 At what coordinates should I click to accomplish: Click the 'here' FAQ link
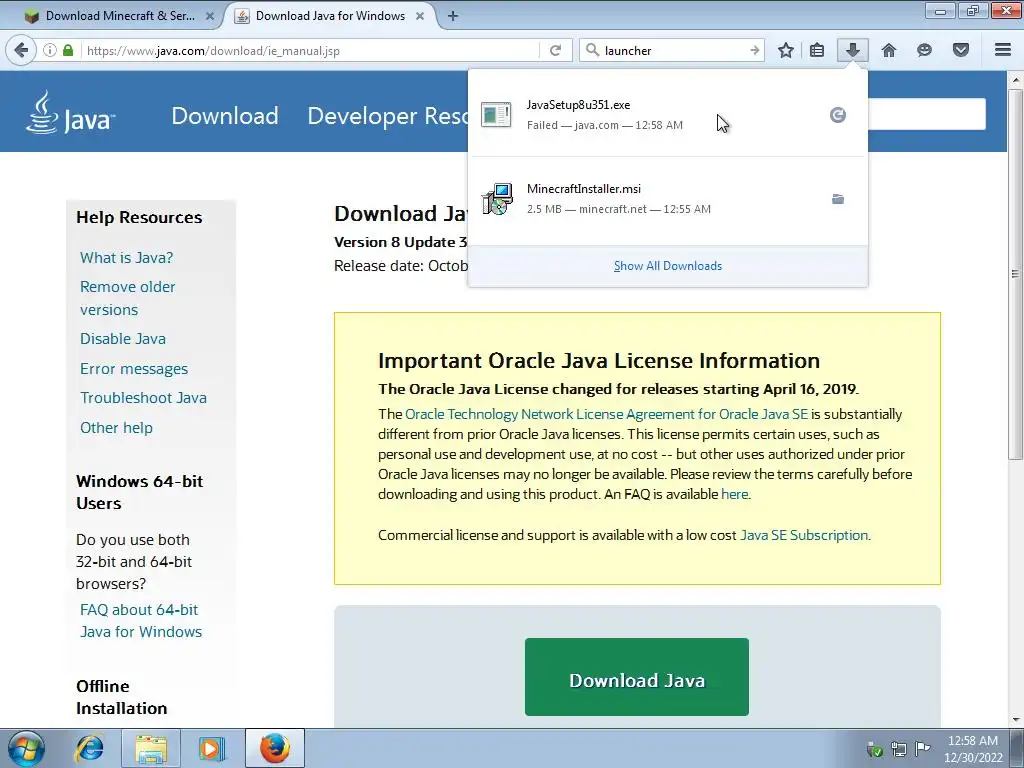735,494
